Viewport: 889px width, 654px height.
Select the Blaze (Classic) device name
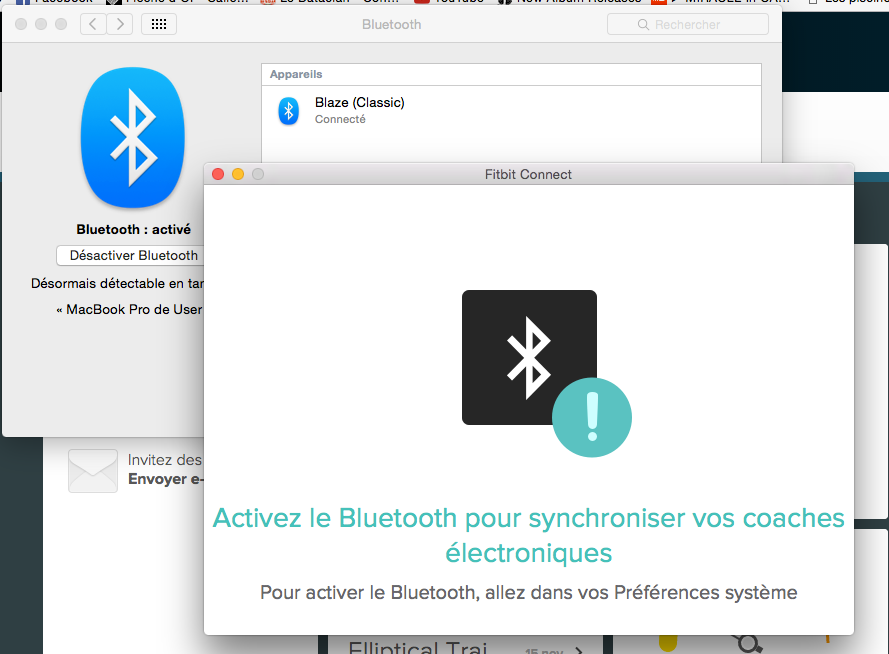[x=359, y=103]
